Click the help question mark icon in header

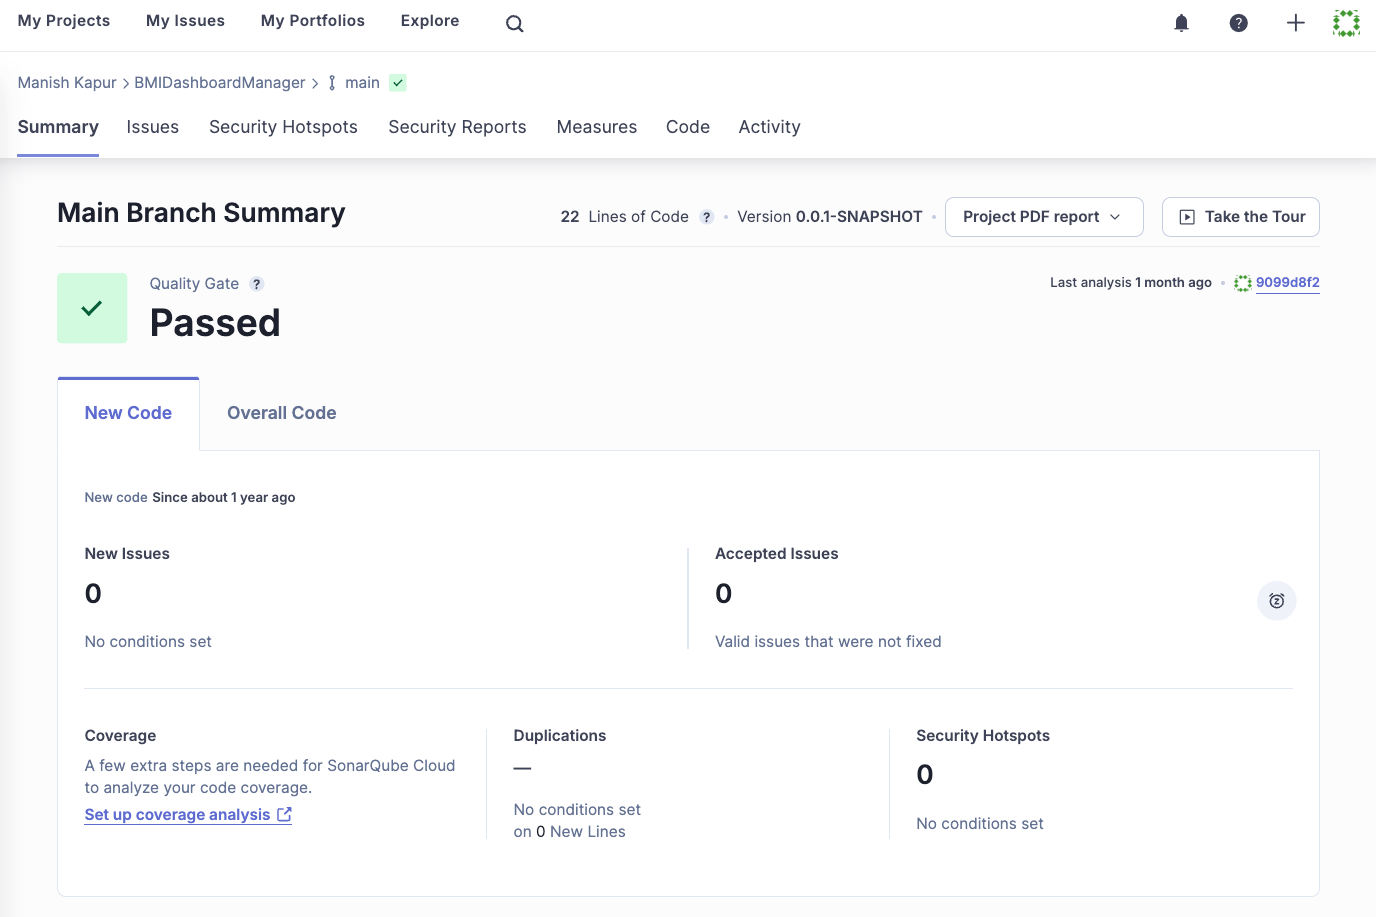[1238, 23]
